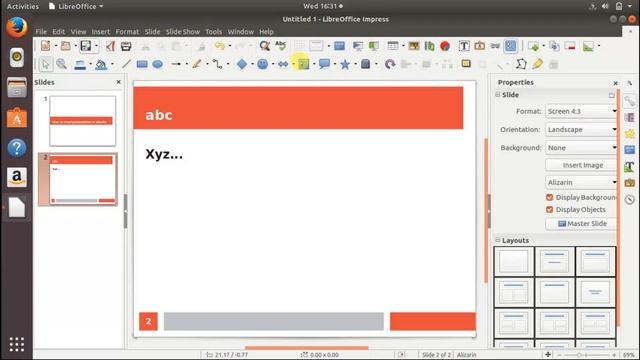This screenshot has width=640, height=360.
Task: Open Ubuntu Software from the dock
Action: coord(17,118)
